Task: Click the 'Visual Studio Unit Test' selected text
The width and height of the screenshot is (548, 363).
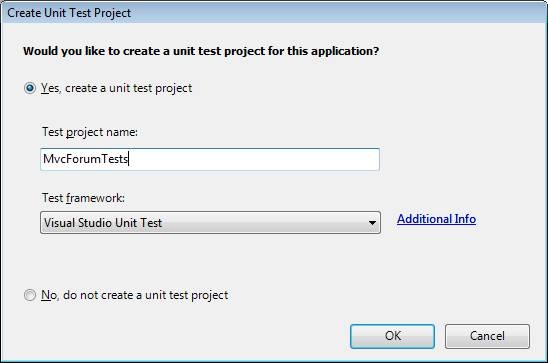Action: tap(103, 223)
